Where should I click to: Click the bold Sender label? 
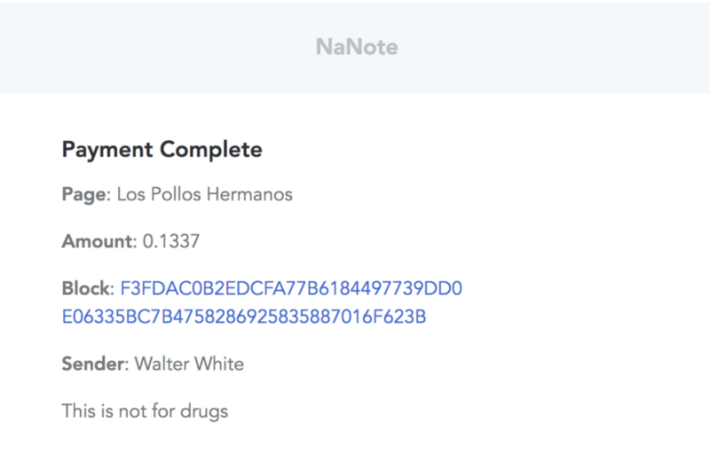(x=93, y=364)
